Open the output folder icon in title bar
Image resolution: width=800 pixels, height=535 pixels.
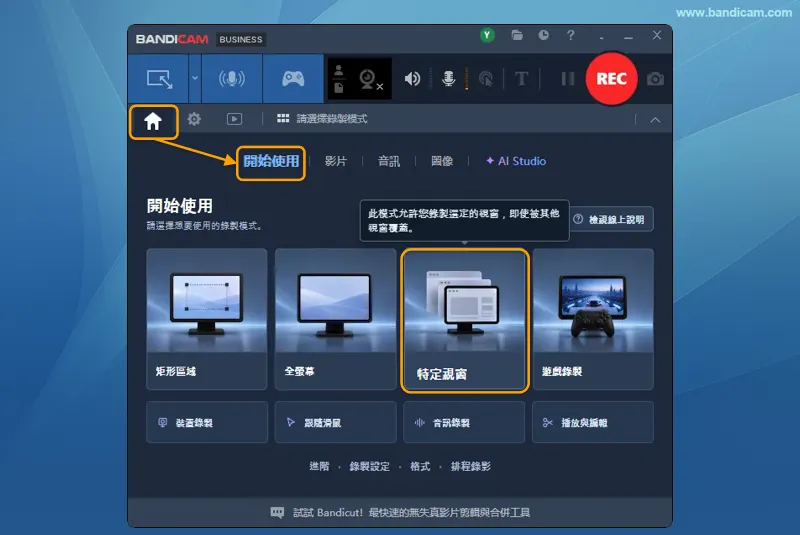(x=517, y=35)
